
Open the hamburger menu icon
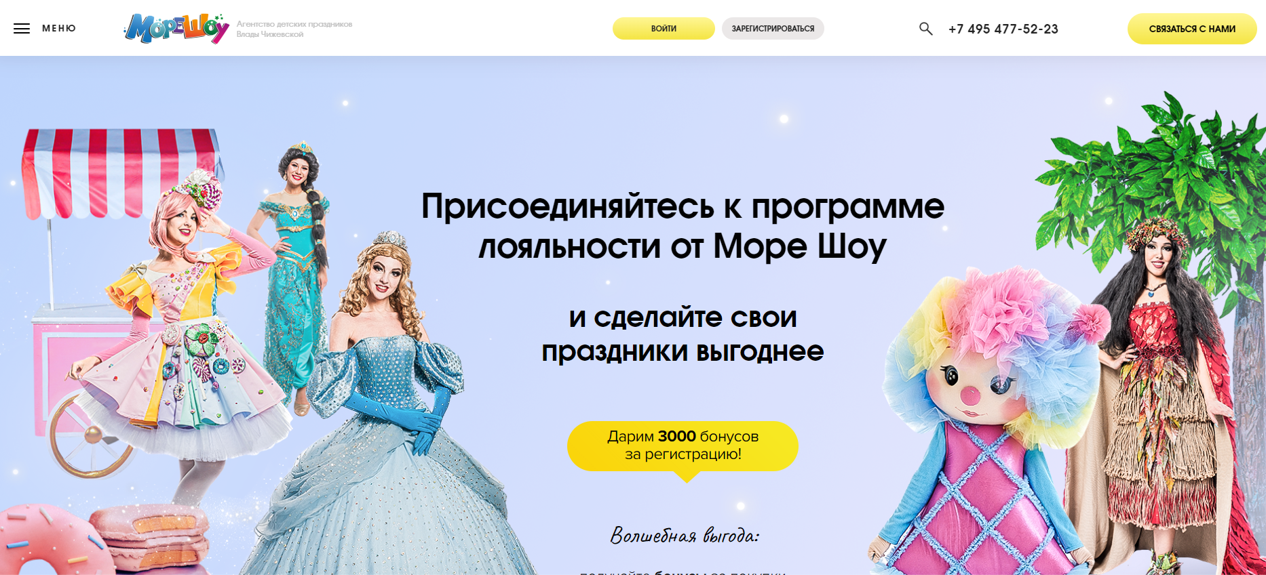tap(22, 28)
